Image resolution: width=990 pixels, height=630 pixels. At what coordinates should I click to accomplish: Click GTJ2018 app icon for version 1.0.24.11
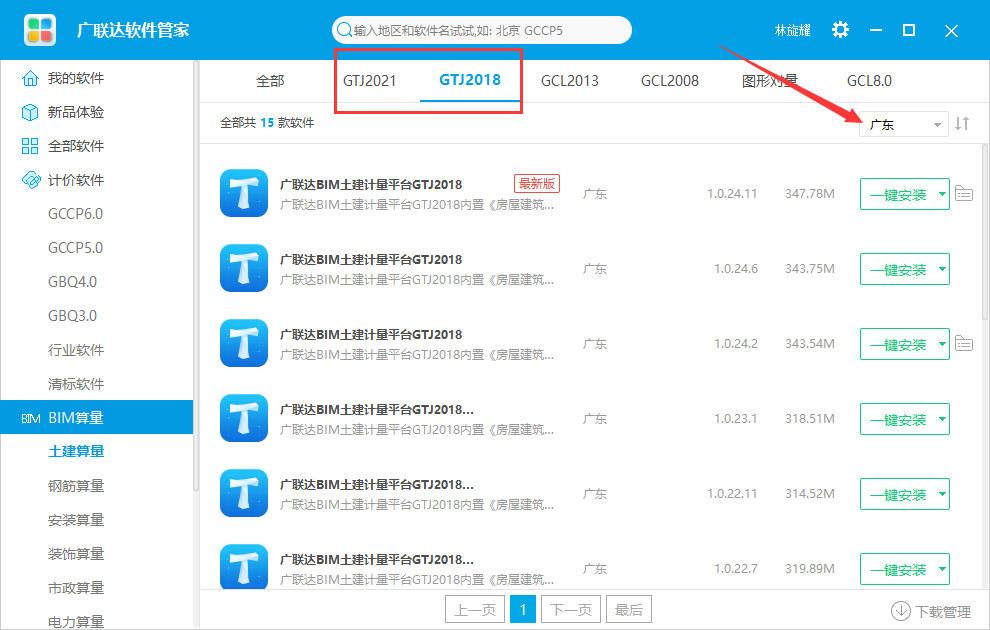click(x=244, y=193)
